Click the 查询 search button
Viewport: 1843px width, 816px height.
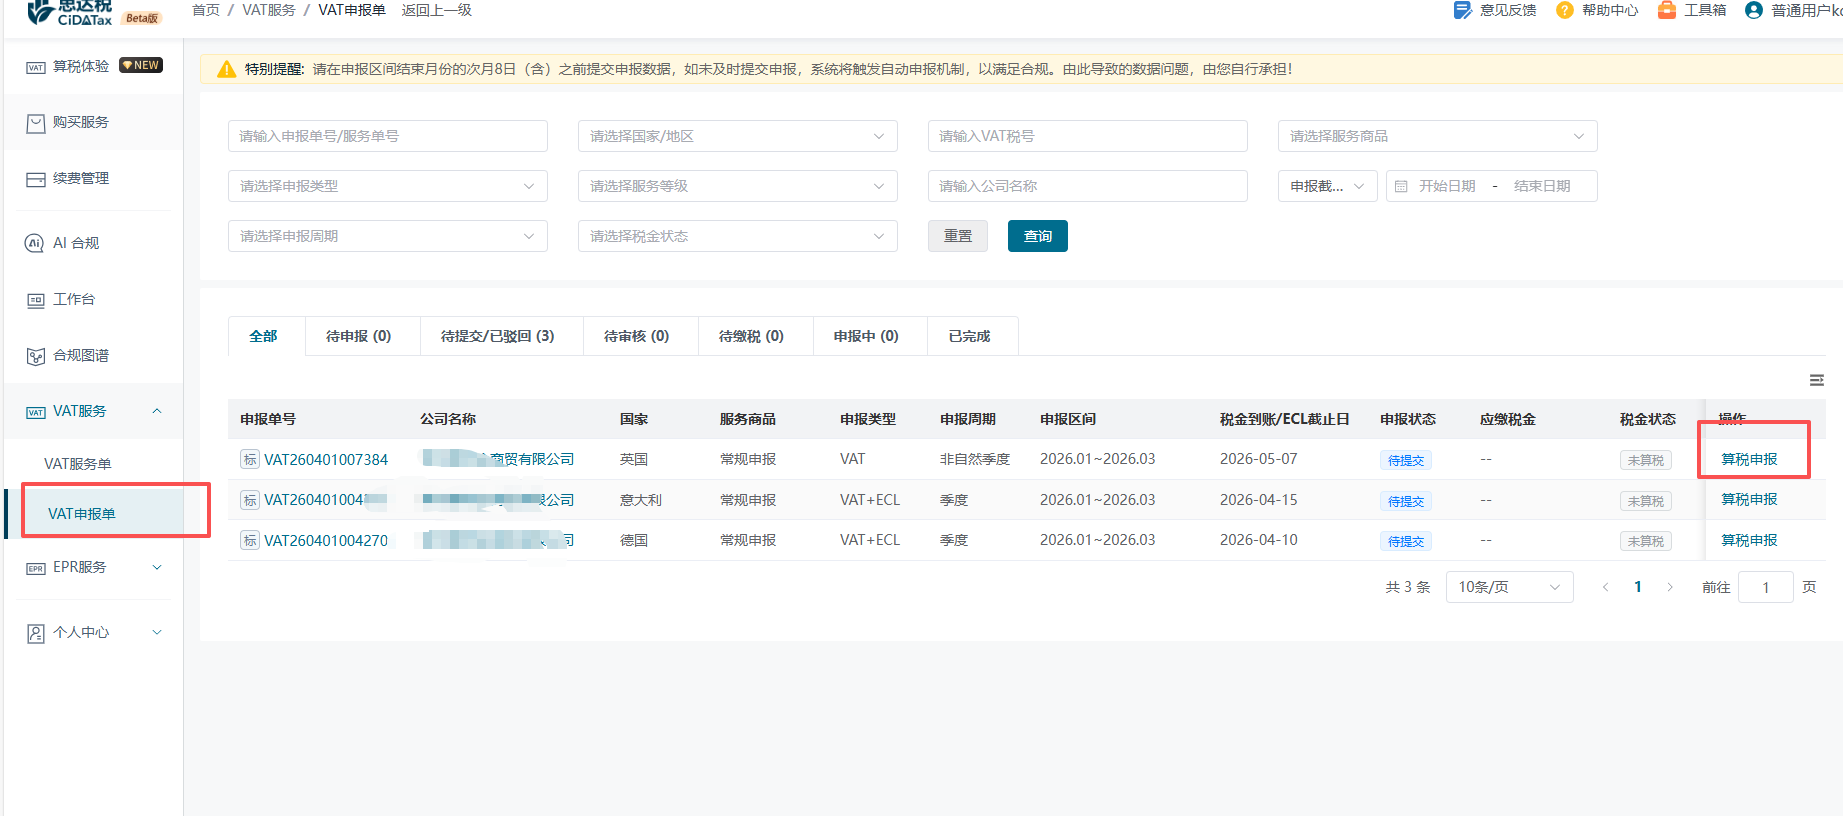(1037, 236)
